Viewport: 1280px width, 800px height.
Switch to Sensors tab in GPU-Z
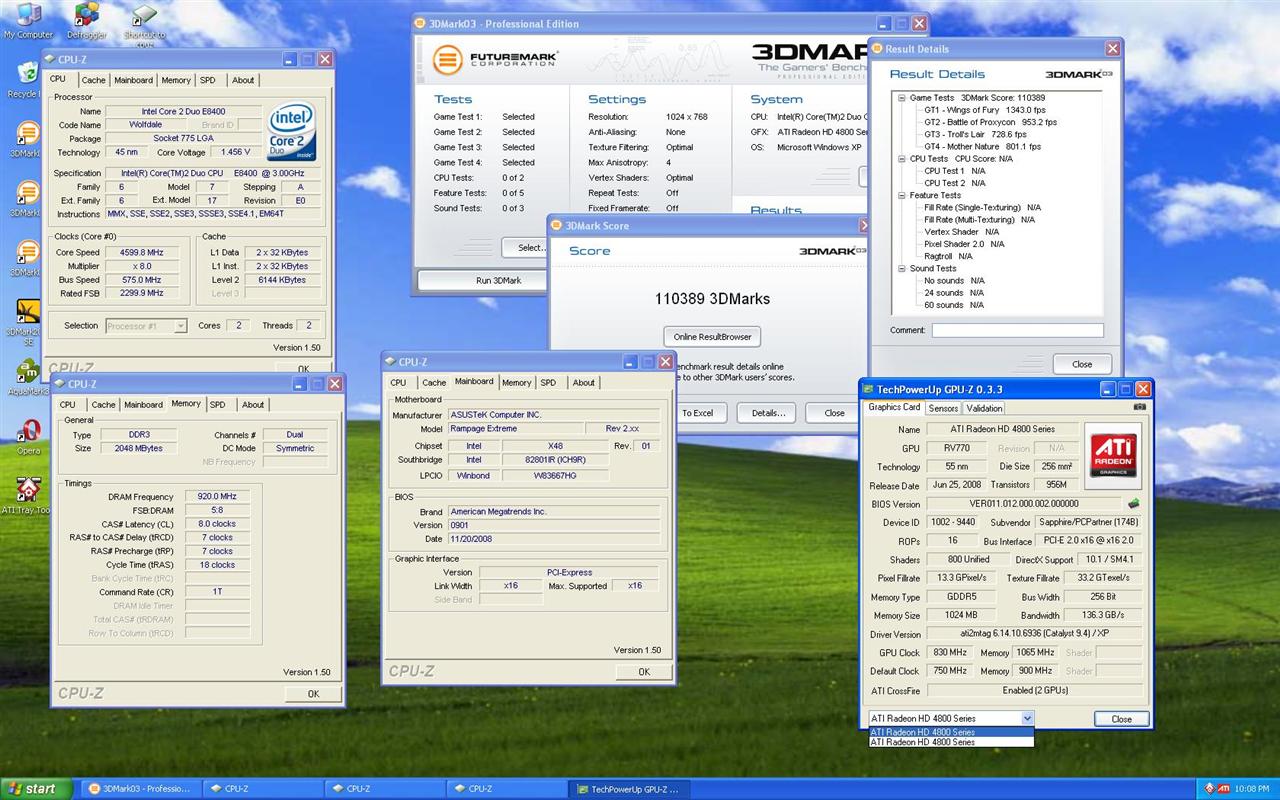(943, 408)
